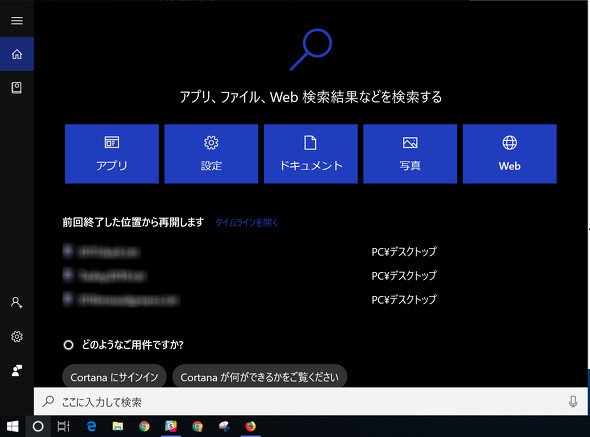The width and height of the screenshot is (590, 437).
Task: Click Cortana にサインイン button
Action: click(x=114, y=377)
